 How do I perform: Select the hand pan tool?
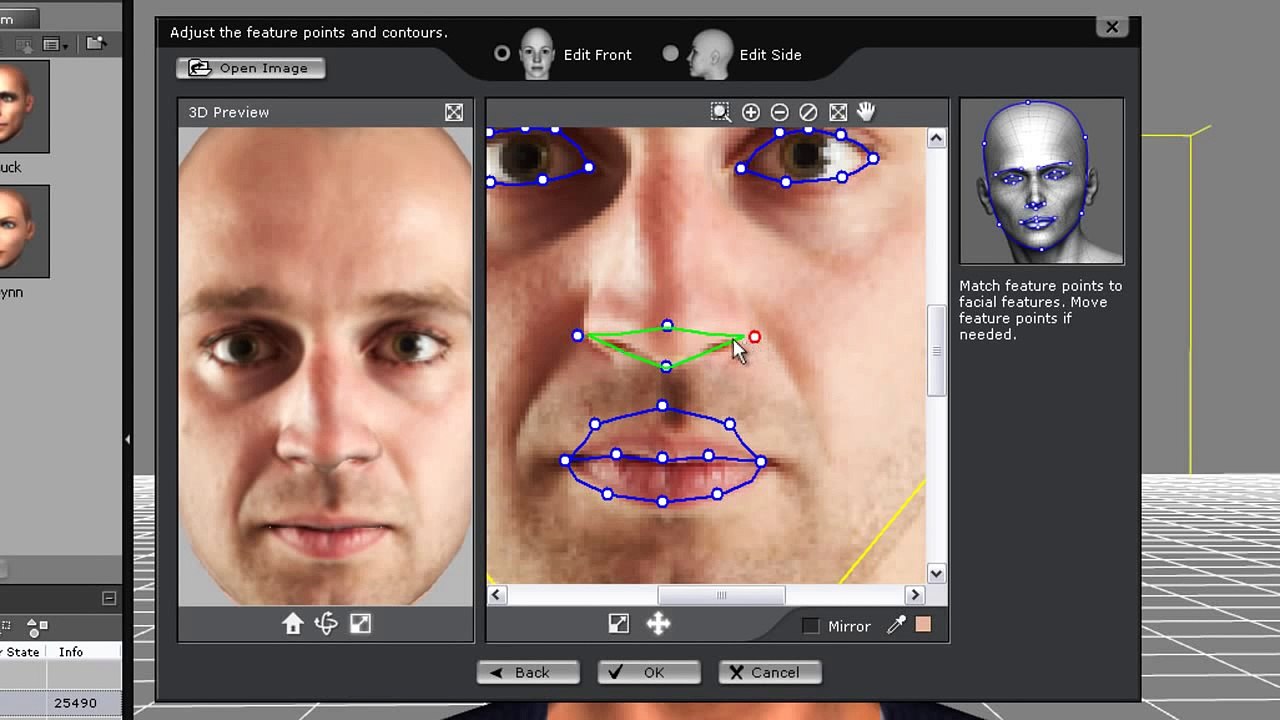click(866, 112)
